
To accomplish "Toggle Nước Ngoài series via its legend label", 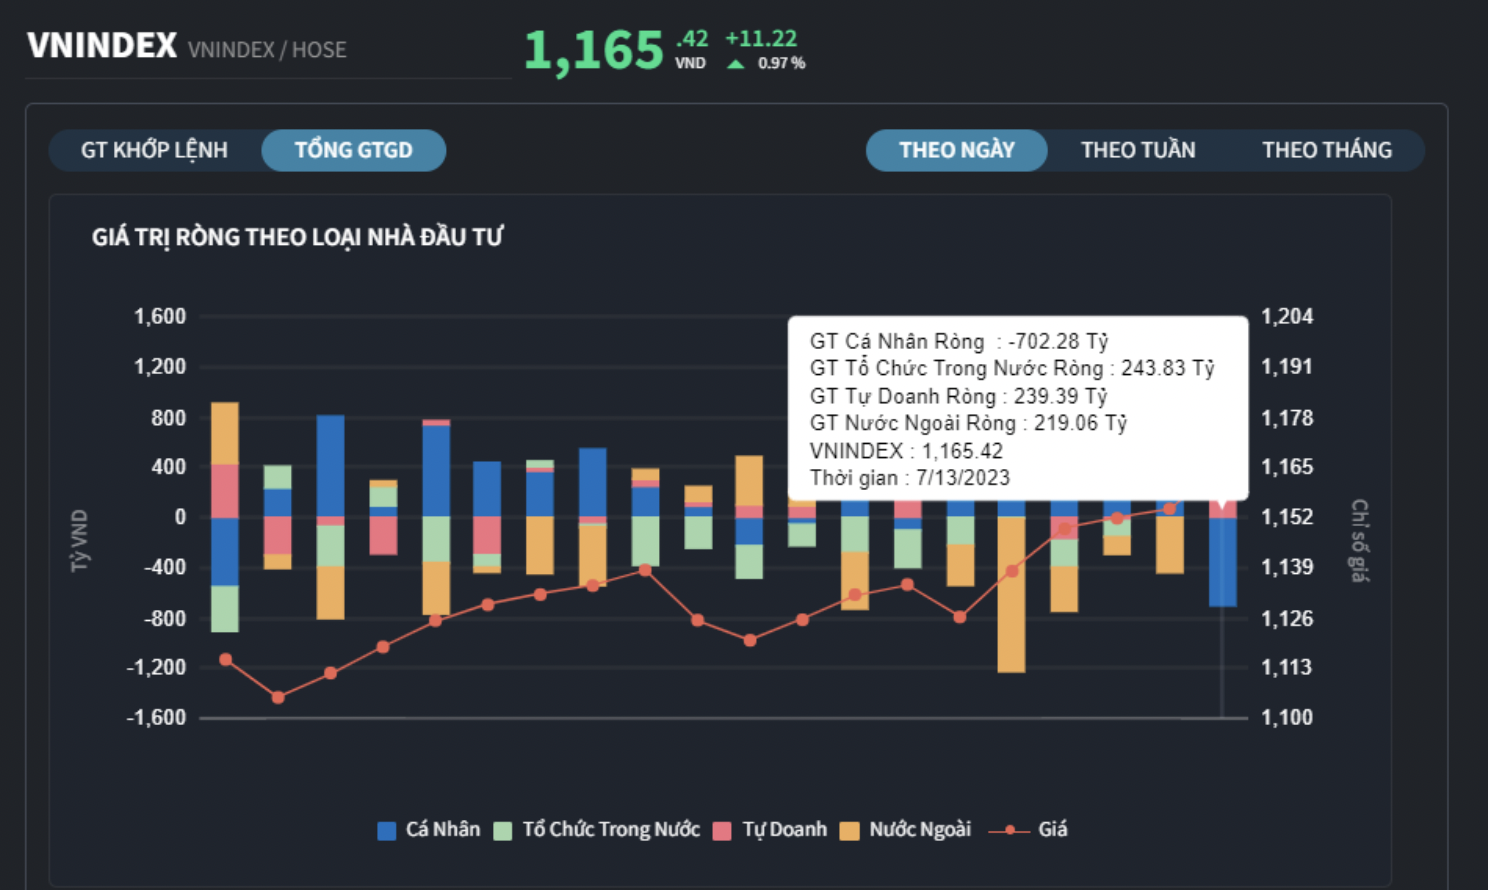I will tap(919, 829).
